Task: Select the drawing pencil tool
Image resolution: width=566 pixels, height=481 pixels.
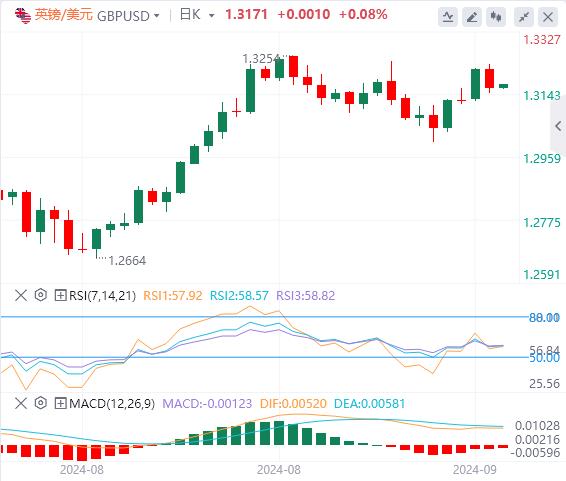Action: (x=472, y=17)
